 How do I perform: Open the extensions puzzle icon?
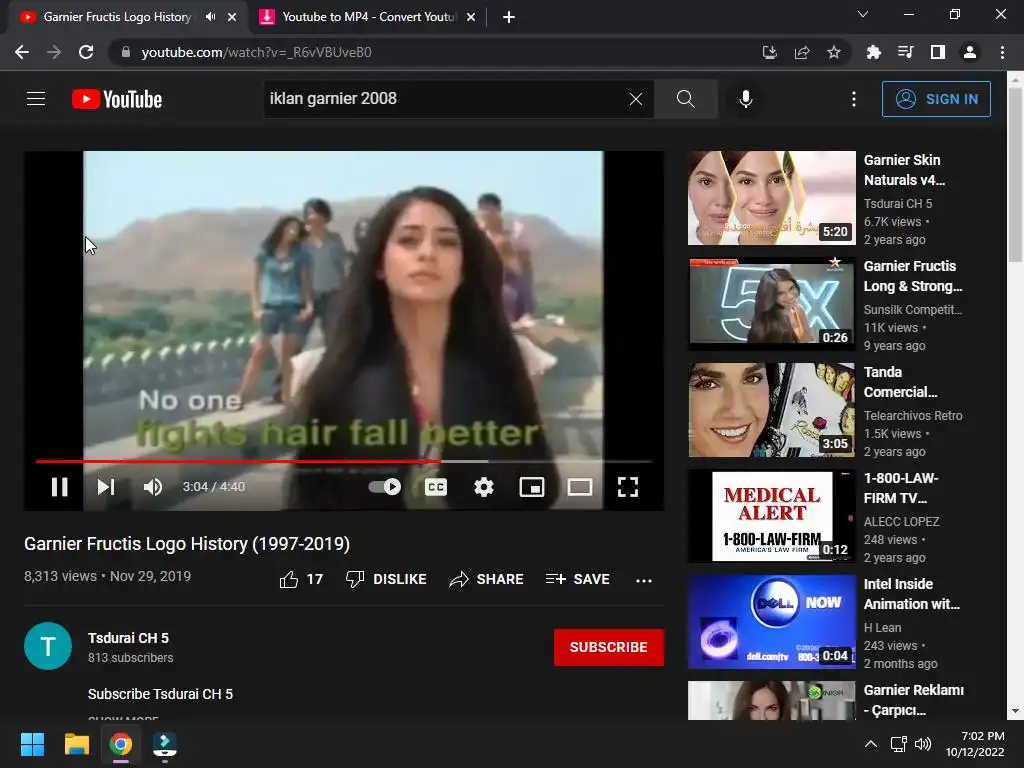tap(873, 52)
